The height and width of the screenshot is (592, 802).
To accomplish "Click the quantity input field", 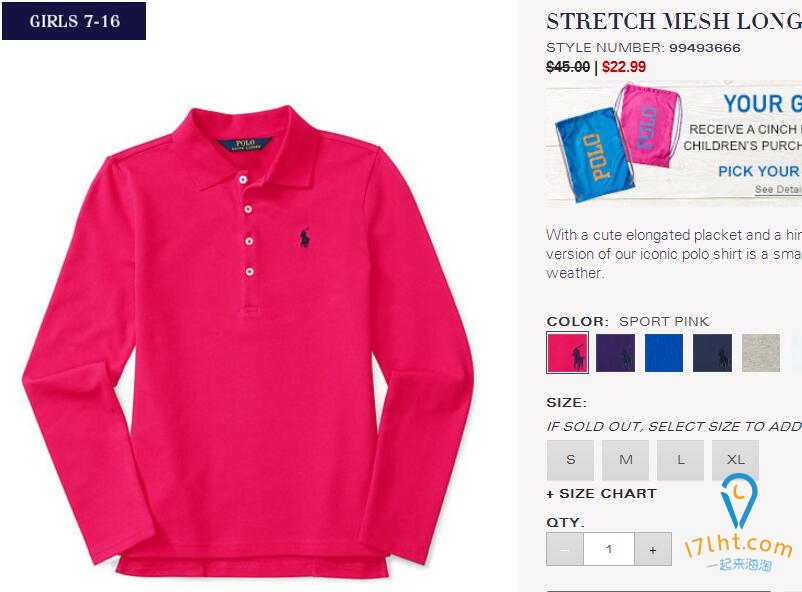I will 609,549.
